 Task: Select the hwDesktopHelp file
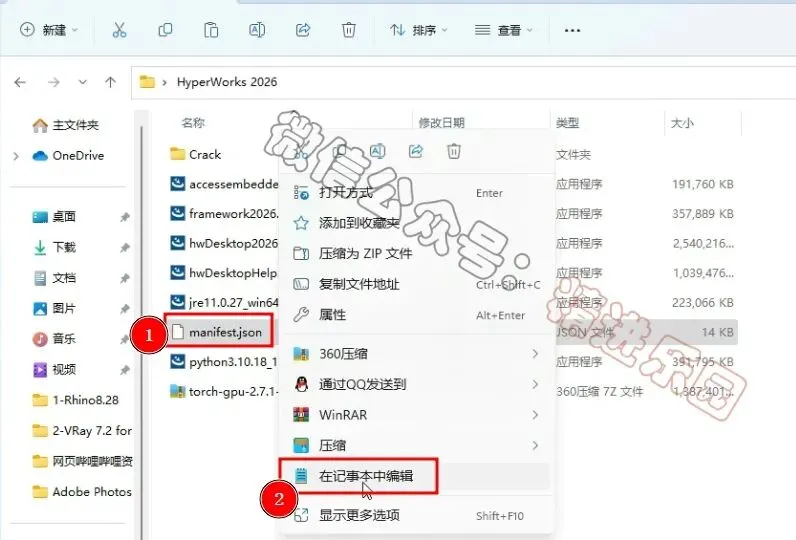click(x=224, y=273)
